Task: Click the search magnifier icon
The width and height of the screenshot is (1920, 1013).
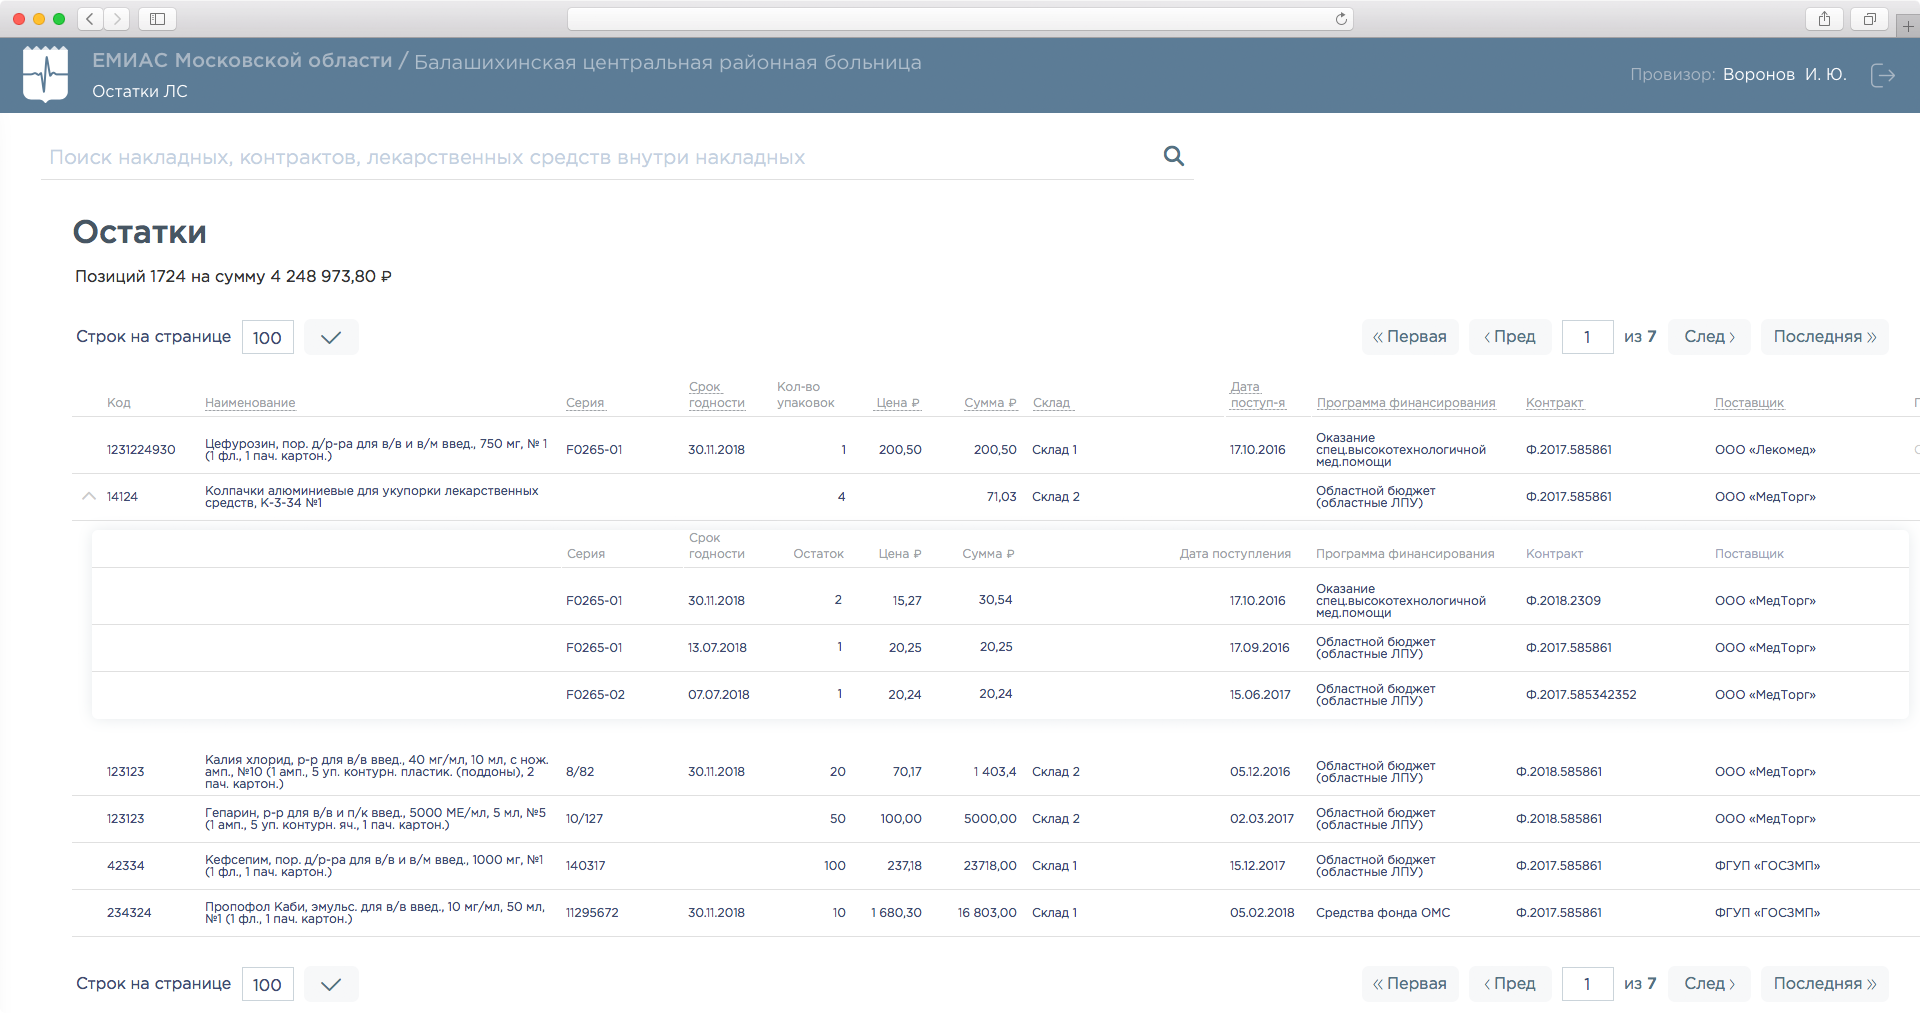Action: tap(1174, 156)
